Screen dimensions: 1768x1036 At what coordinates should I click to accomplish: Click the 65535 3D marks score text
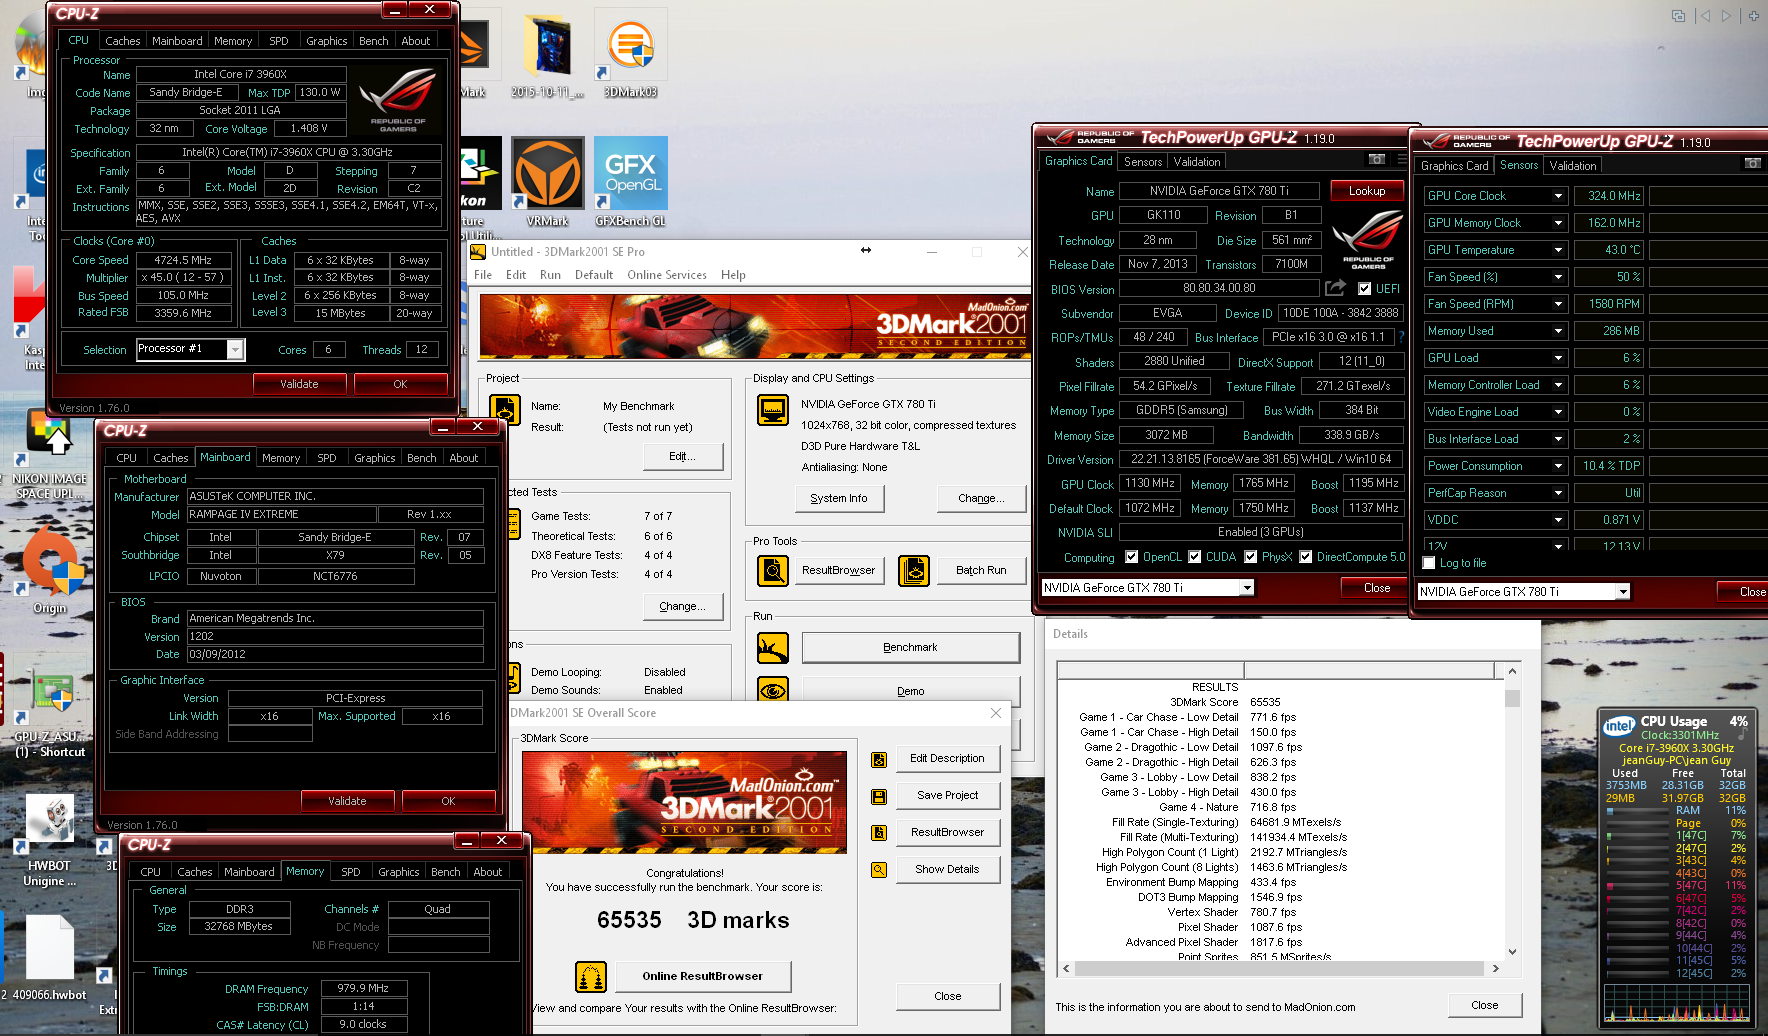click(693, 920)
